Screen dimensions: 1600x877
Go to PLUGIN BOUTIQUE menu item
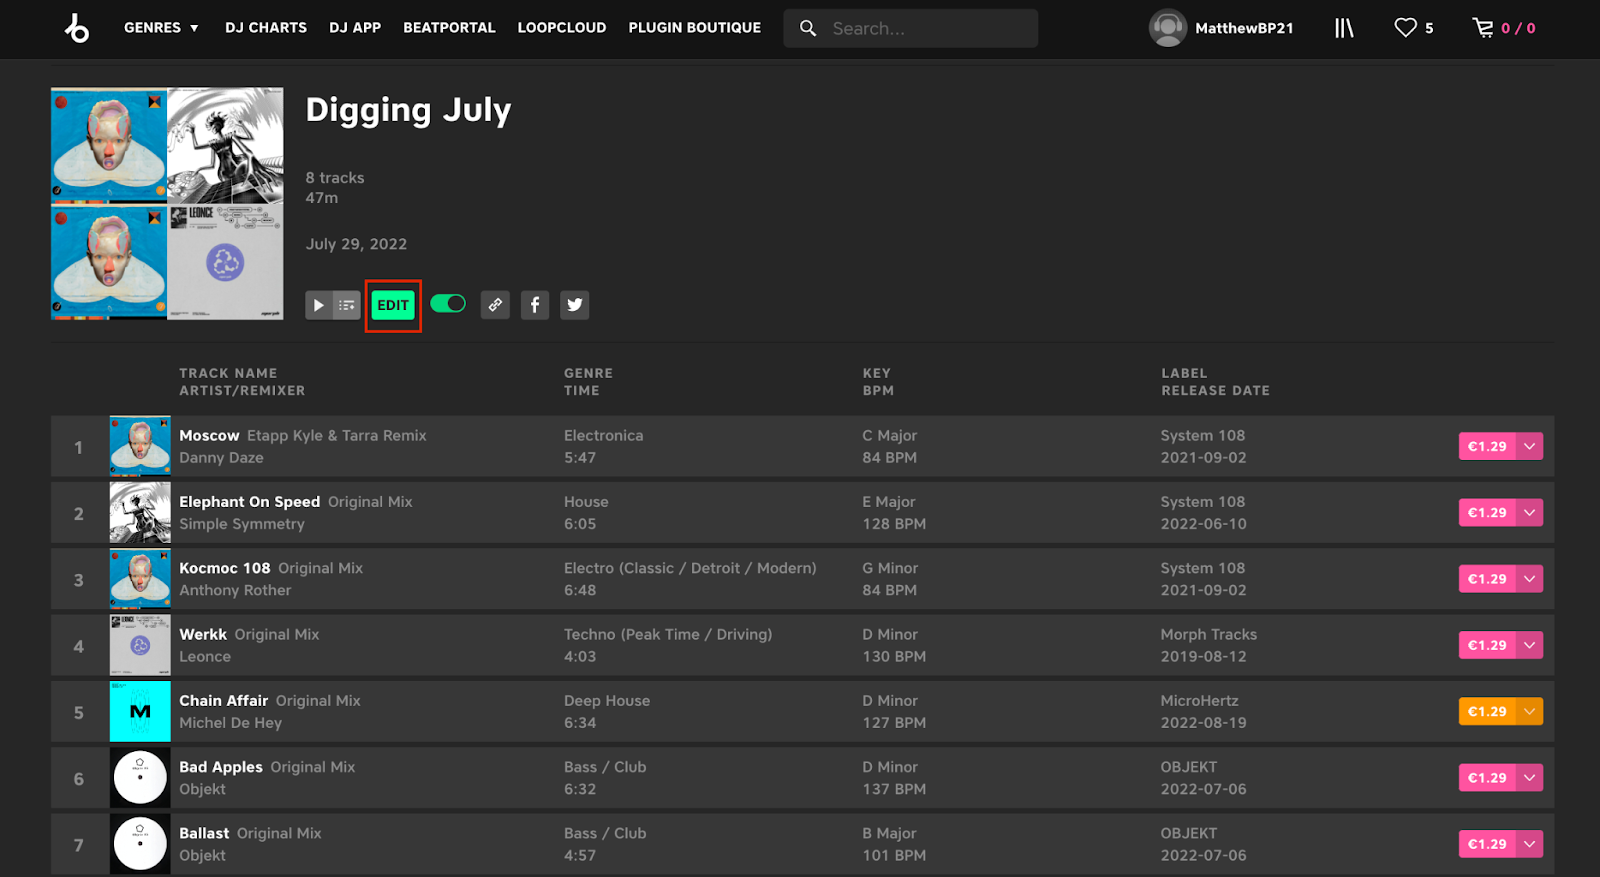point(695,28)
